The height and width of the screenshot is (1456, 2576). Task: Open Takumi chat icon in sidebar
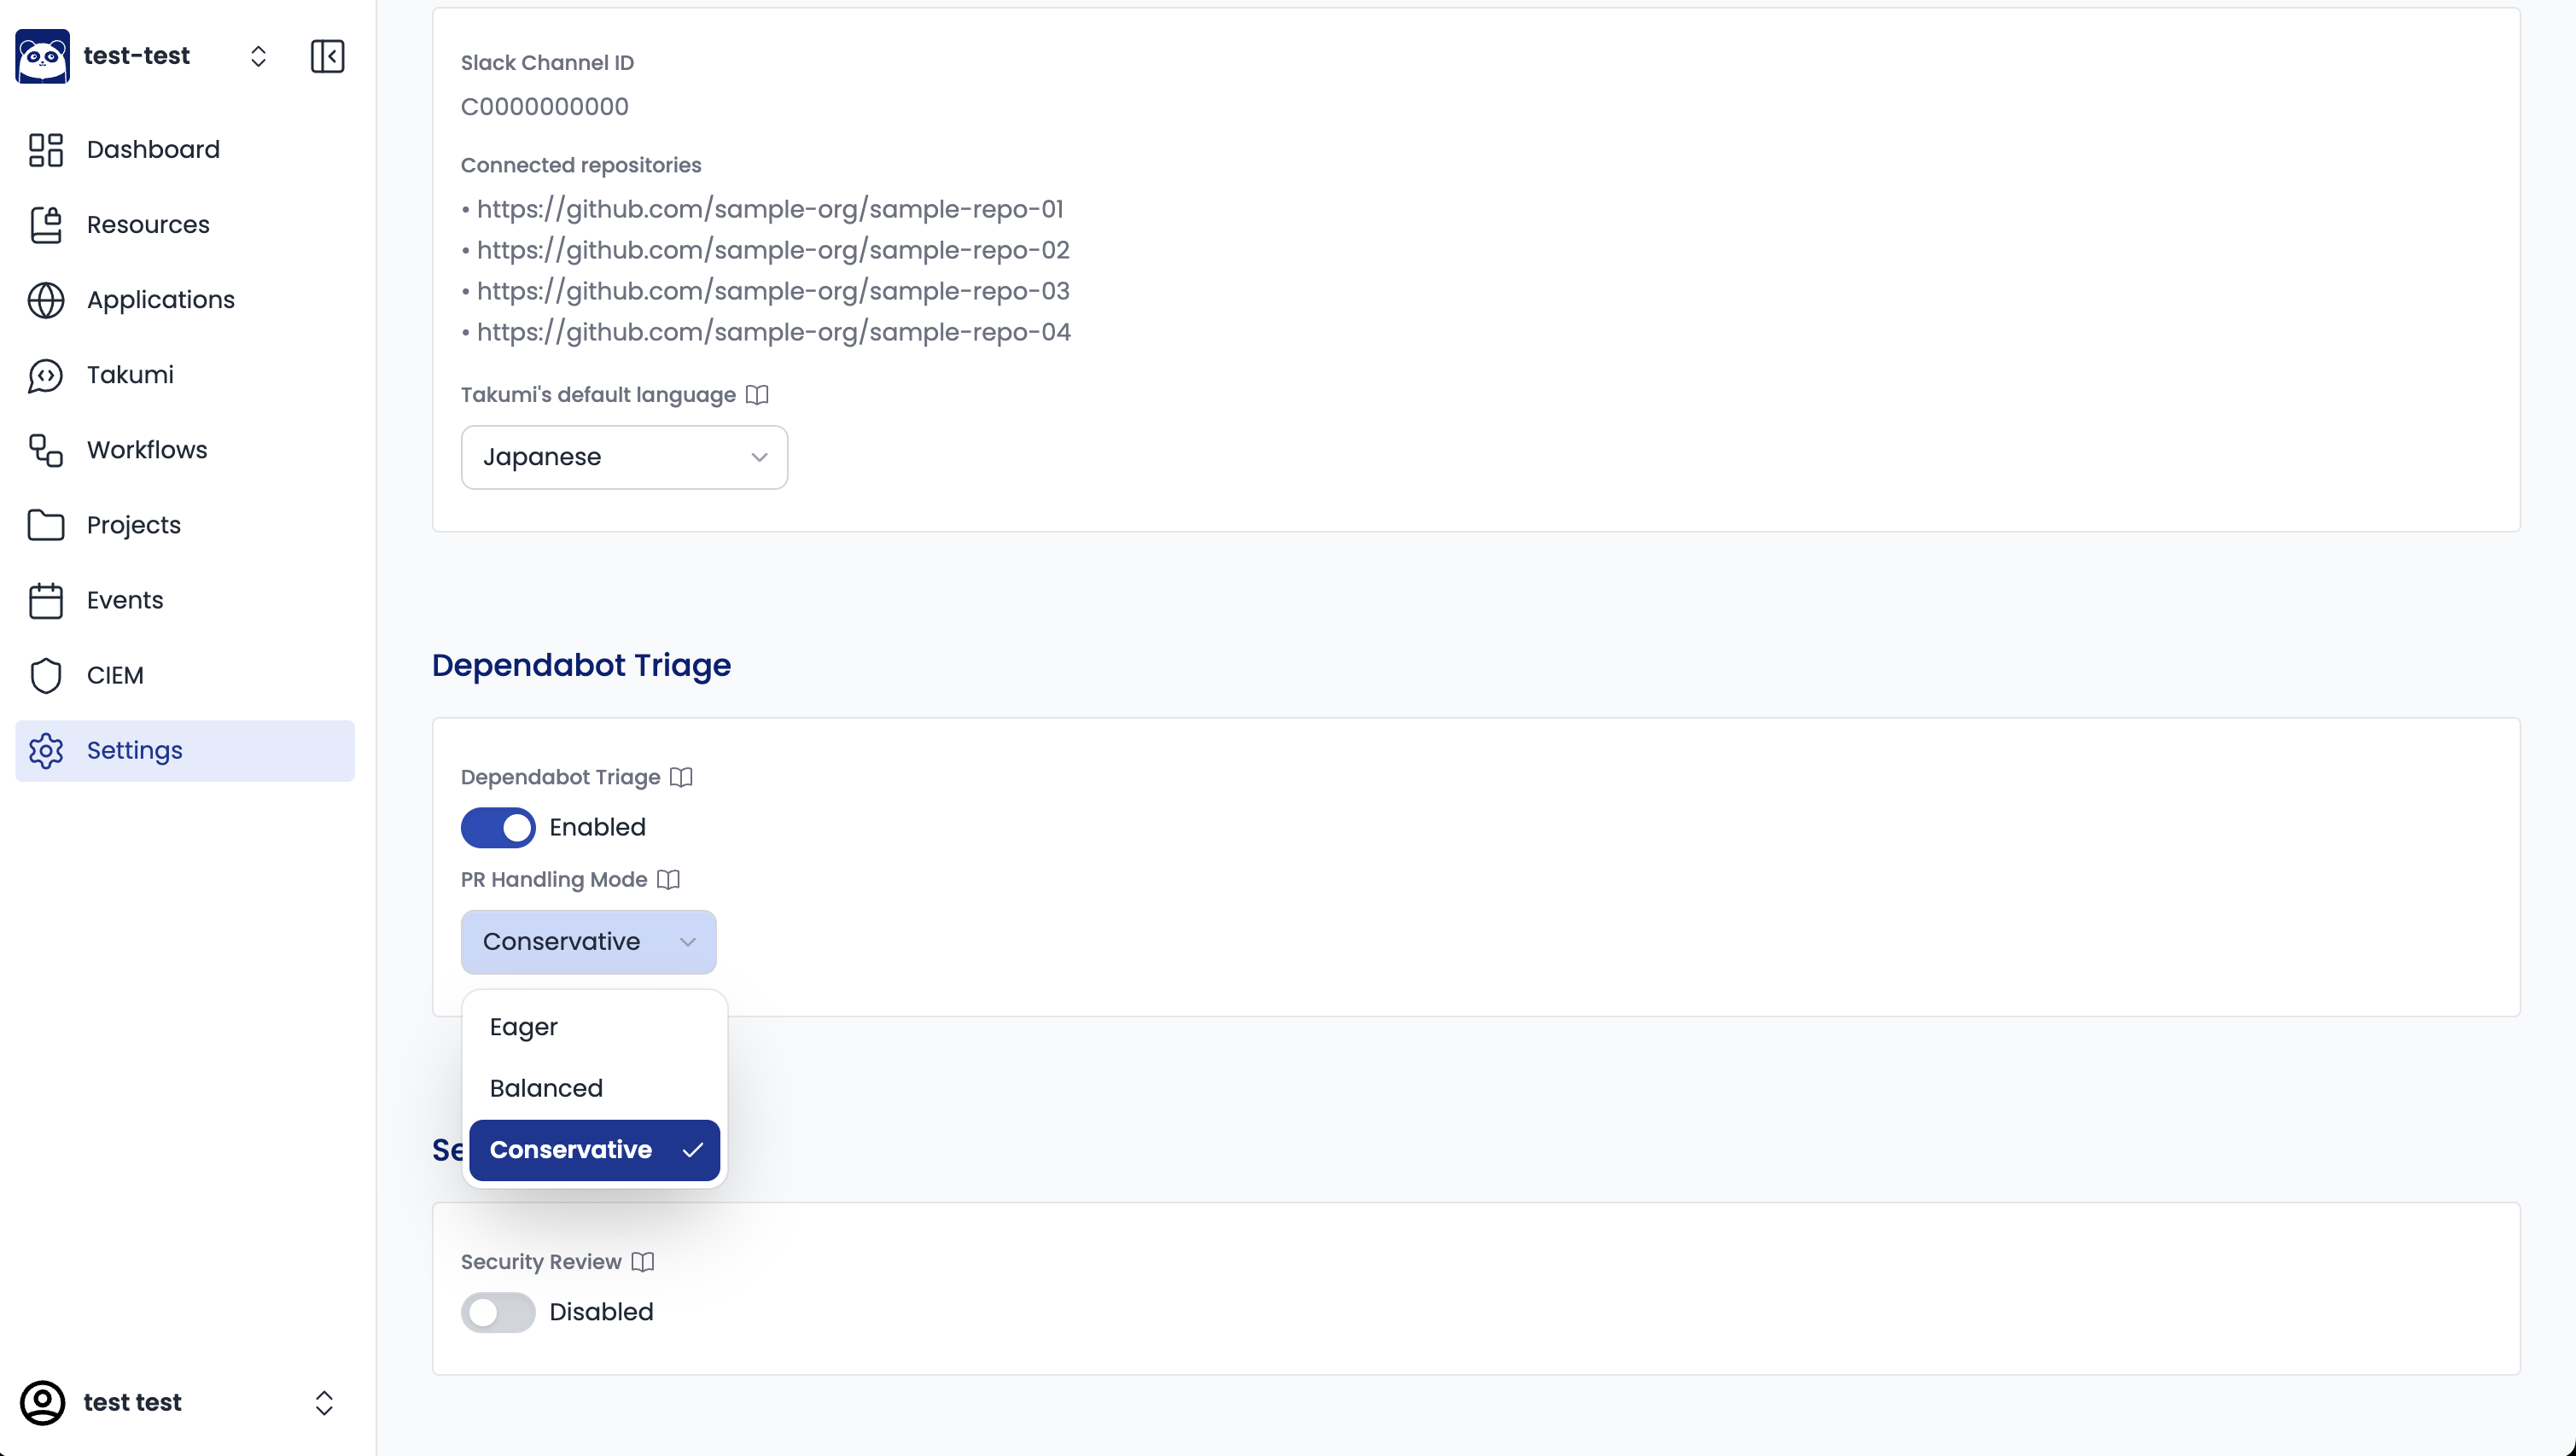(x=46, y=375)
